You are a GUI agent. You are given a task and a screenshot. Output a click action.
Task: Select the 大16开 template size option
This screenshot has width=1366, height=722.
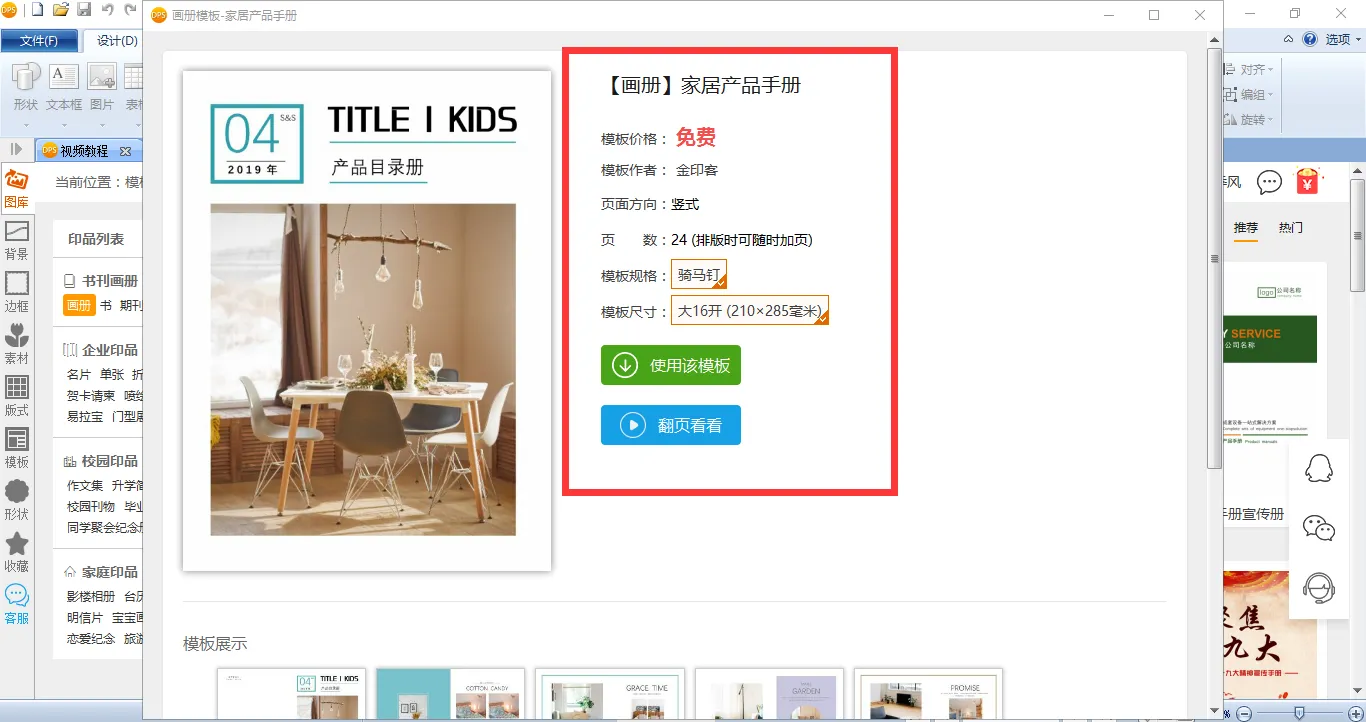point(750,311)
